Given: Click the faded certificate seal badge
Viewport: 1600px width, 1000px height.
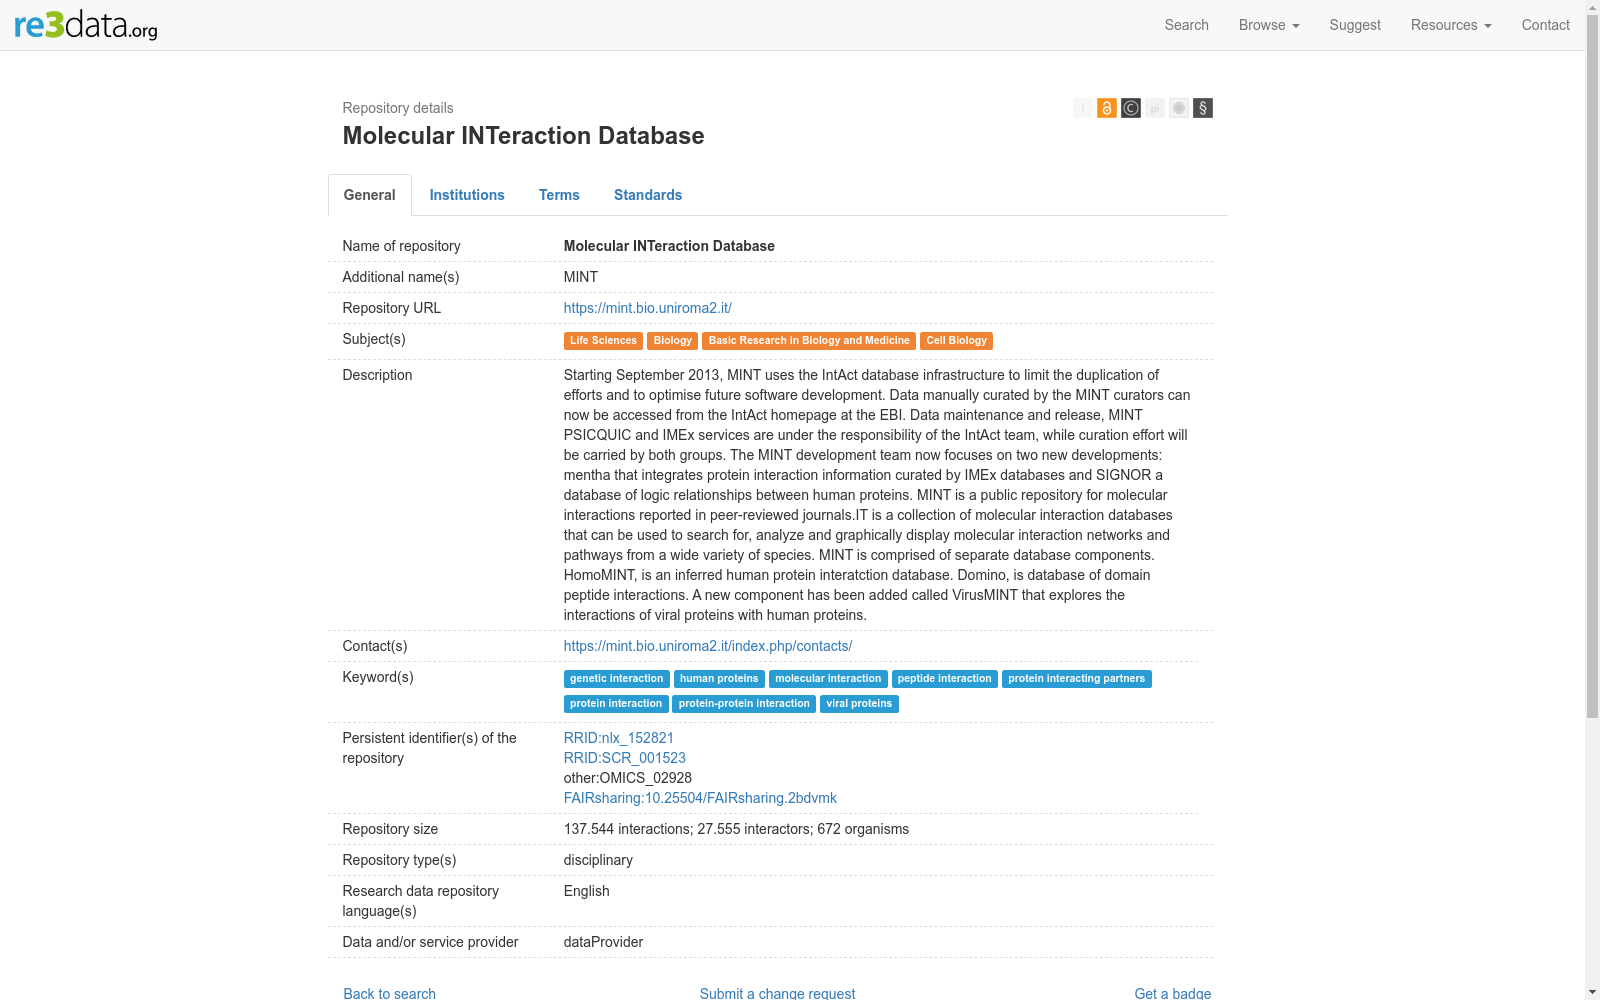Looking at the screenshot, I should (x=1179, y=108).
